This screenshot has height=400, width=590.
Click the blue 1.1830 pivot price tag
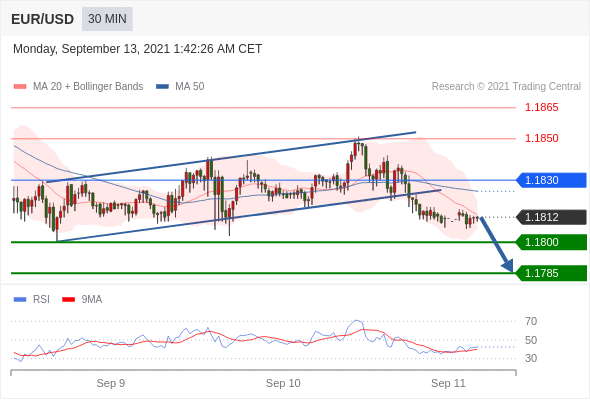(551, 180)
